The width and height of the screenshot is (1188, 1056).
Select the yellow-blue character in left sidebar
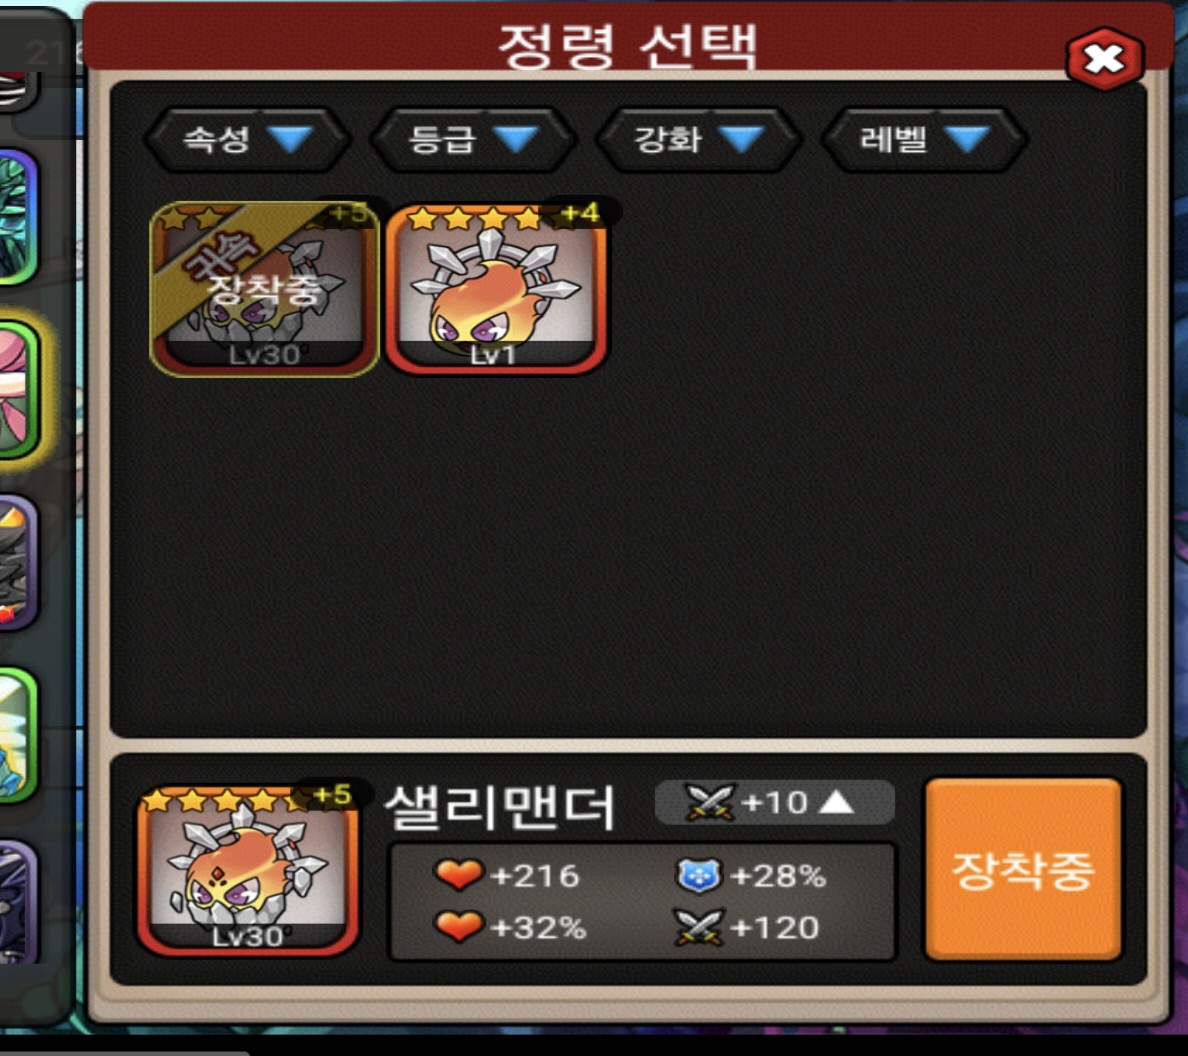point(18,735)
